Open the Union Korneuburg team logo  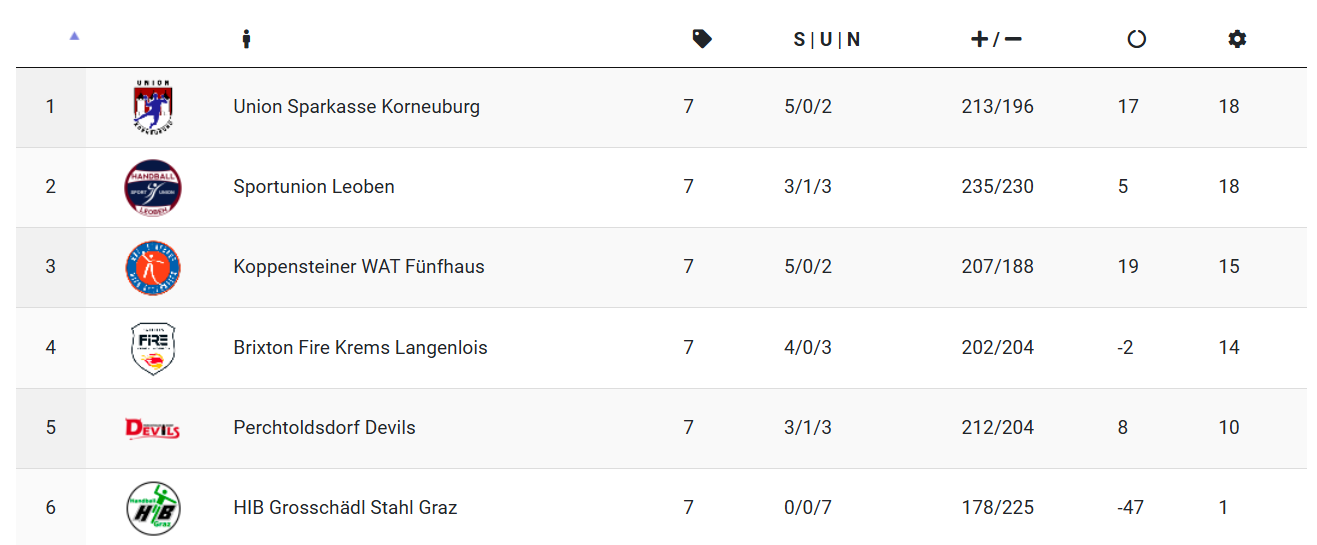(153, 107)
